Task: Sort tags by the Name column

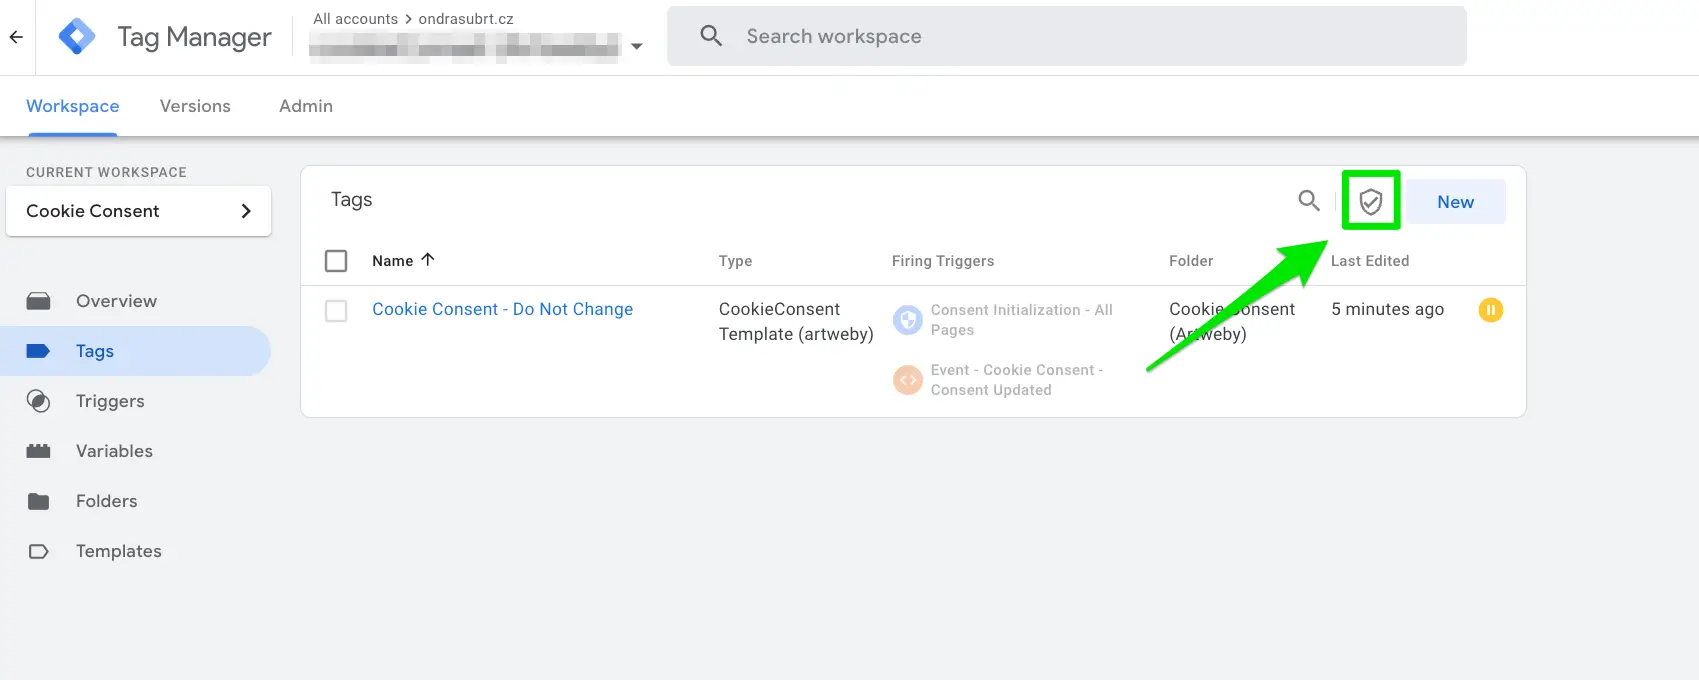Action: coord(403,260)
